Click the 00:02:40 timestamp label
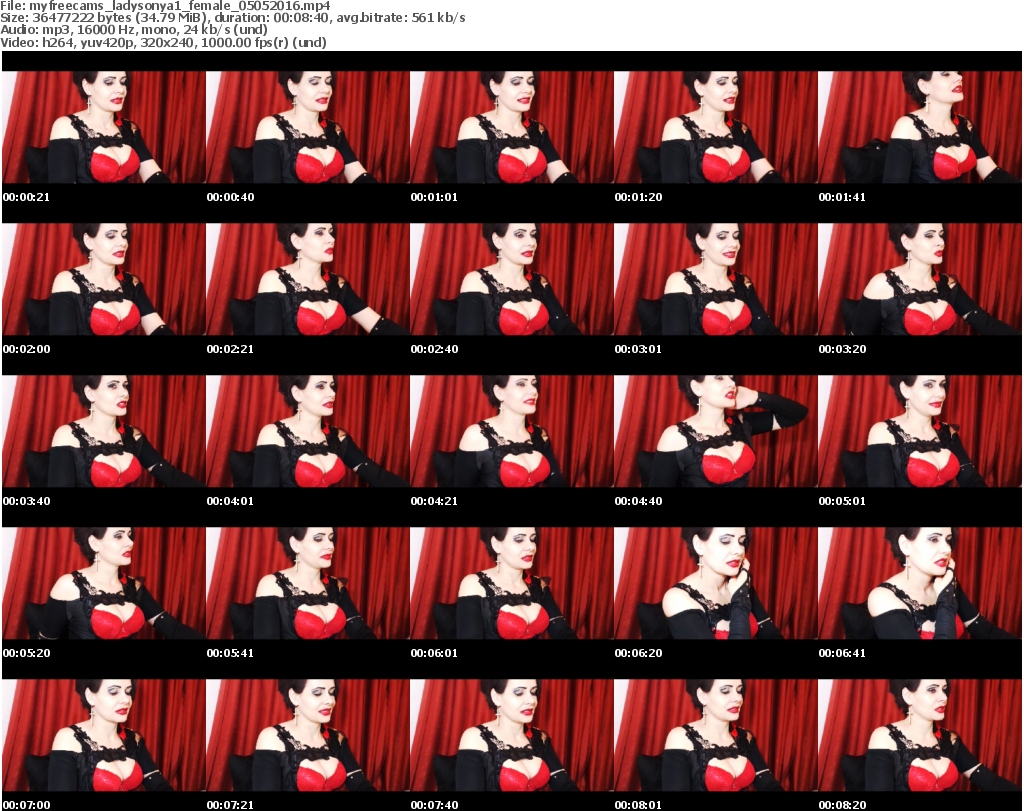1024x811 pixels. tap(434, 349)
